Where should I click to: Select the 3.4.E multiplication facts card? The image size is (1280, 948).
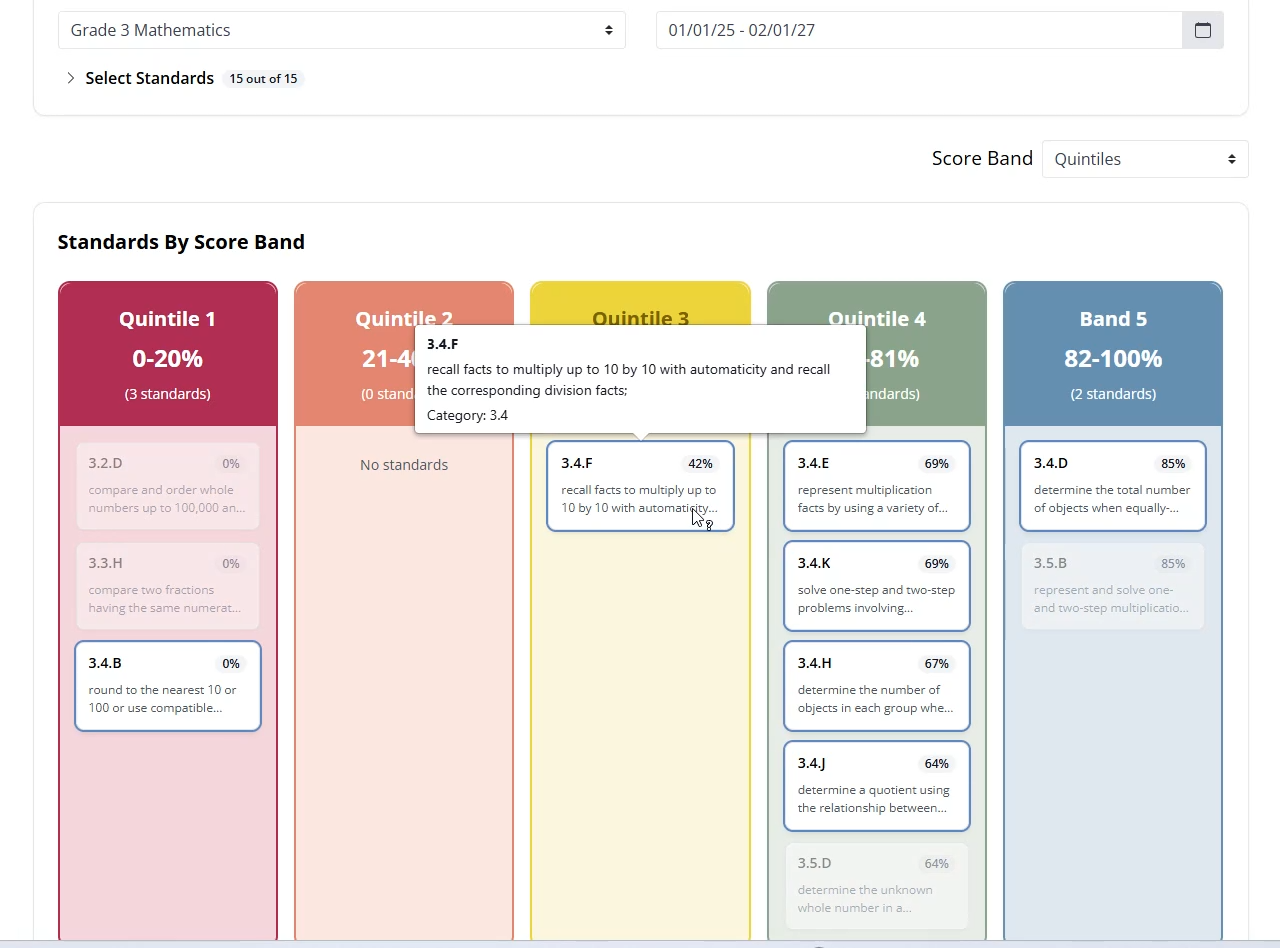(877, 486)
